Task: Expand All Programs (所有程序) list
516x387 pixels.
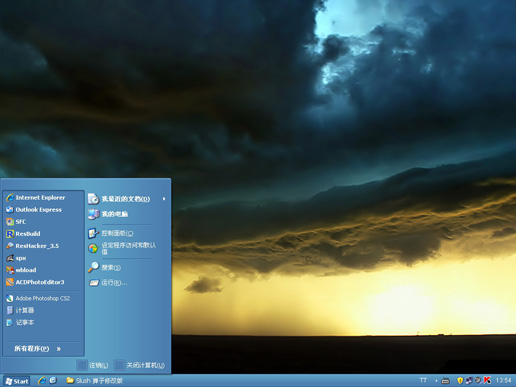Action: (x=37, y=349)
